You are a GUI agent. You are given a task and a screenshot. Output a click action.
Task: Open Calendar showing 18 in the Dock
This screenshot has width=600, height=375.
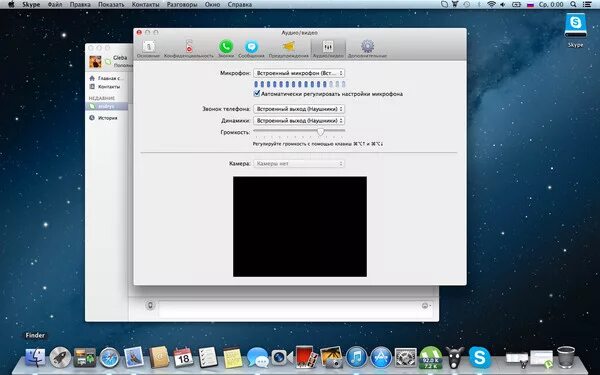pos(183,357)
